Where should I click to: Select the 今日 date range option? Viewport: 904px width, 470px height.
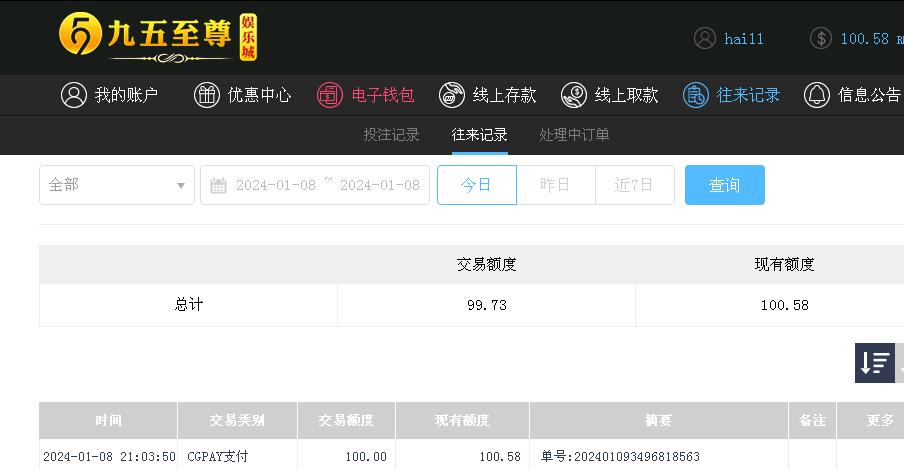pos(477,185)
